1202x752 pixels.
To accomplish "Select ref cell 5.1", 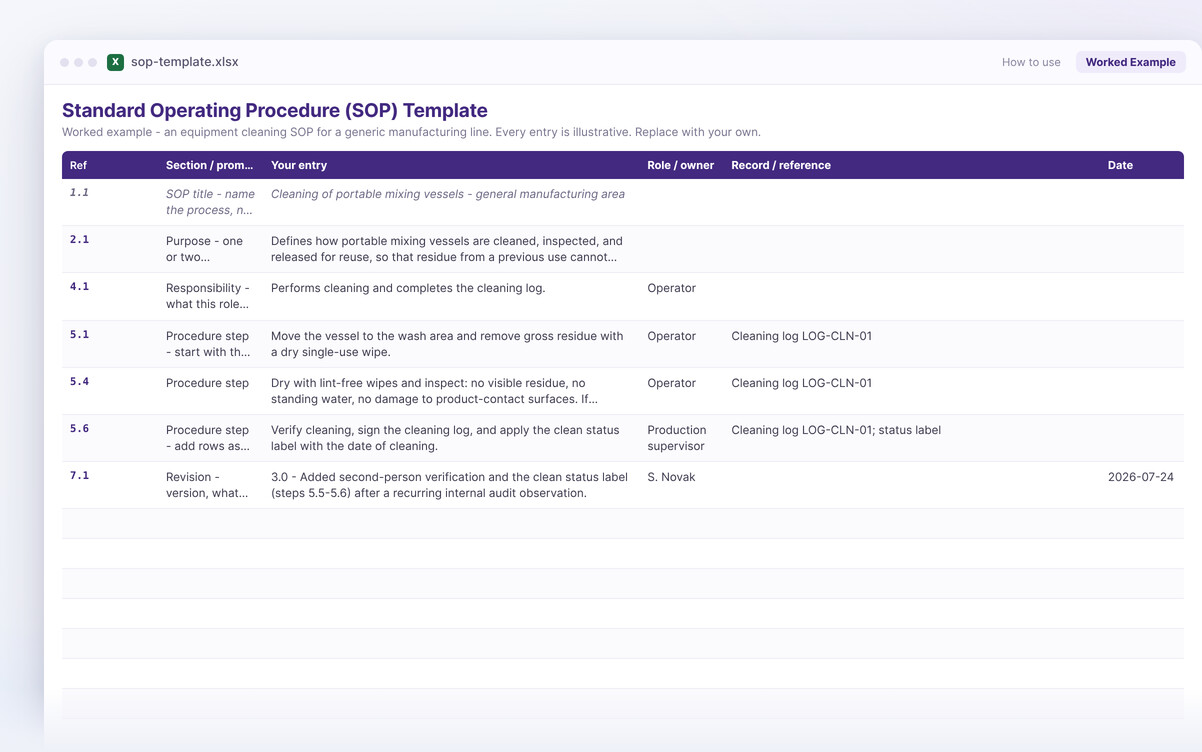I will click(x=79, y=334).
